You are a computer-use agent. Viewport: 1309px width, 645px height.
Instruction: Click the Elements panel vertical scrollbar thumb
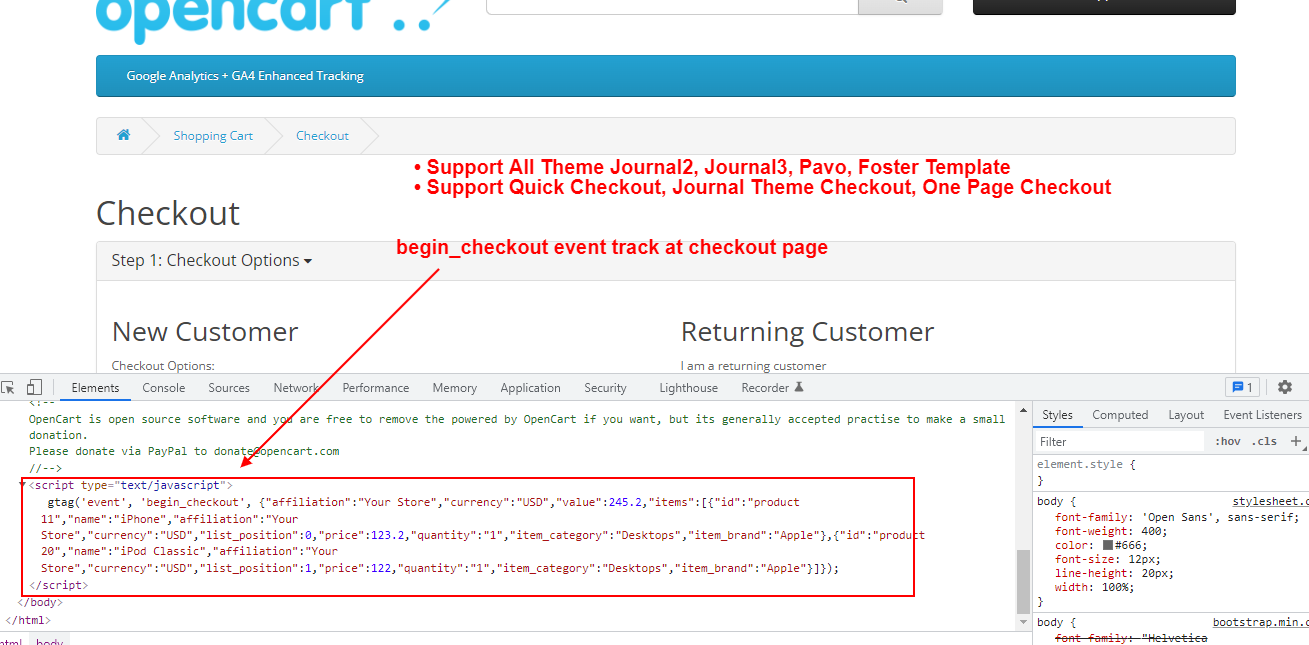pos(1023,580)
